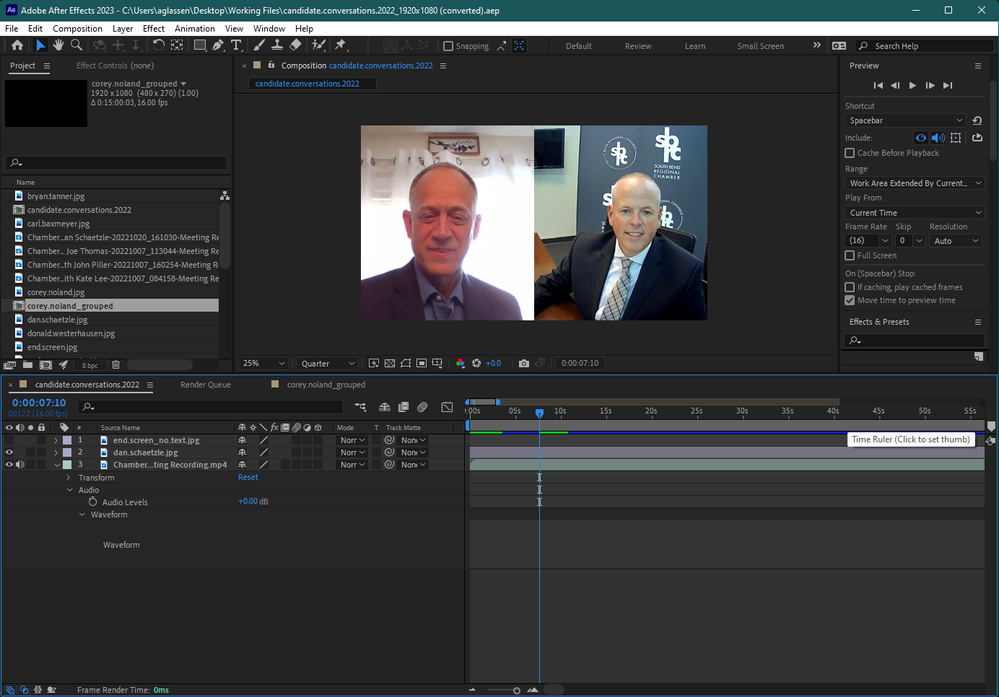Uncheck Move time to preview time
999x697 pixels.
coord(850,300)
